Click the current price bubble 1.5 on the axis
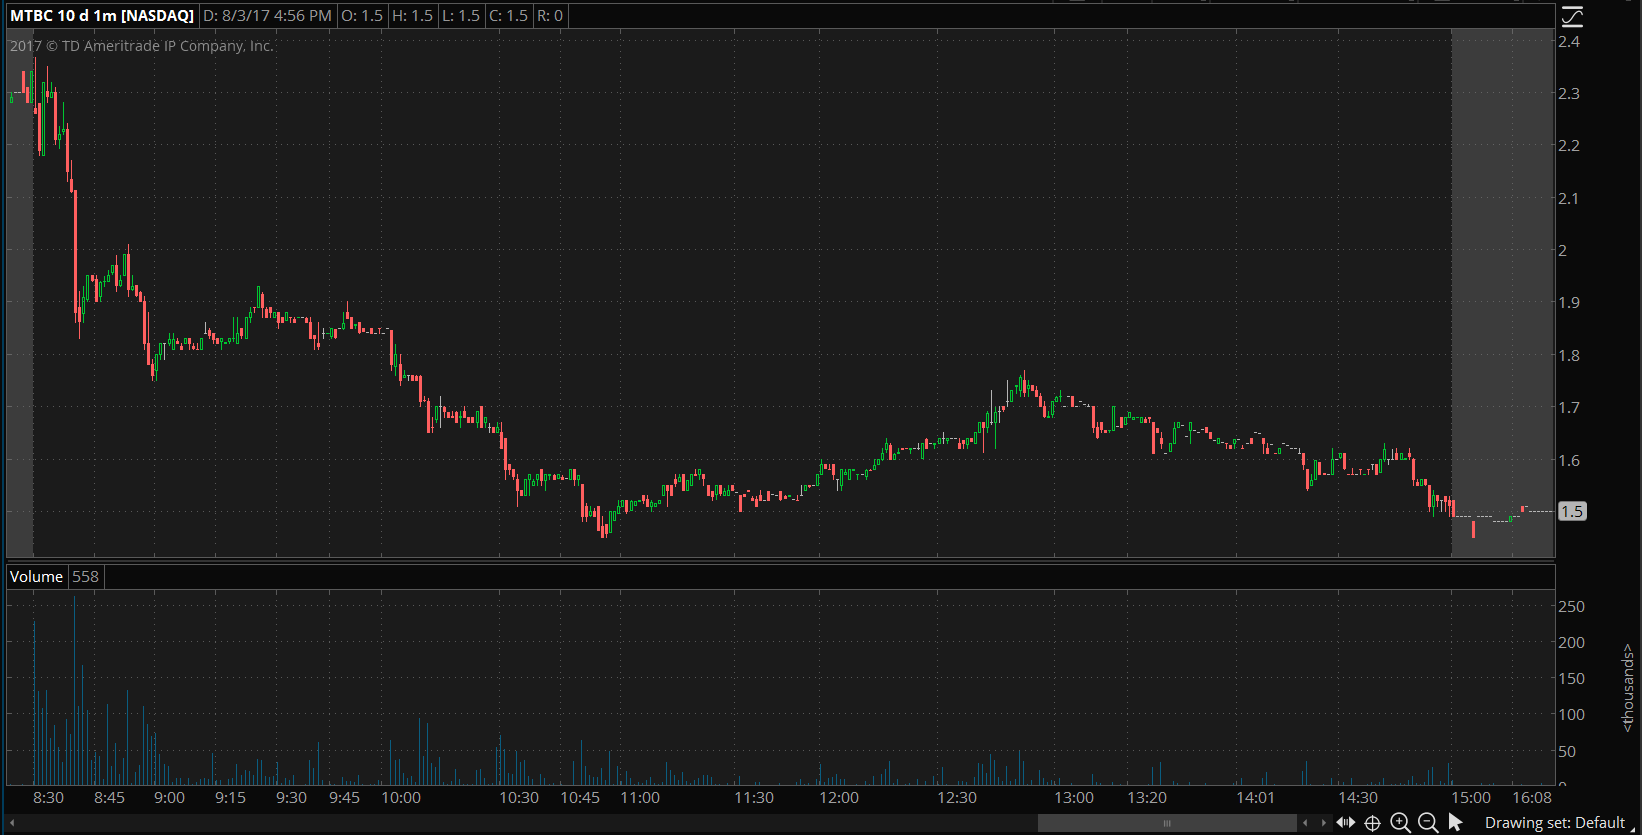1642x835 pixels. 1572,511
